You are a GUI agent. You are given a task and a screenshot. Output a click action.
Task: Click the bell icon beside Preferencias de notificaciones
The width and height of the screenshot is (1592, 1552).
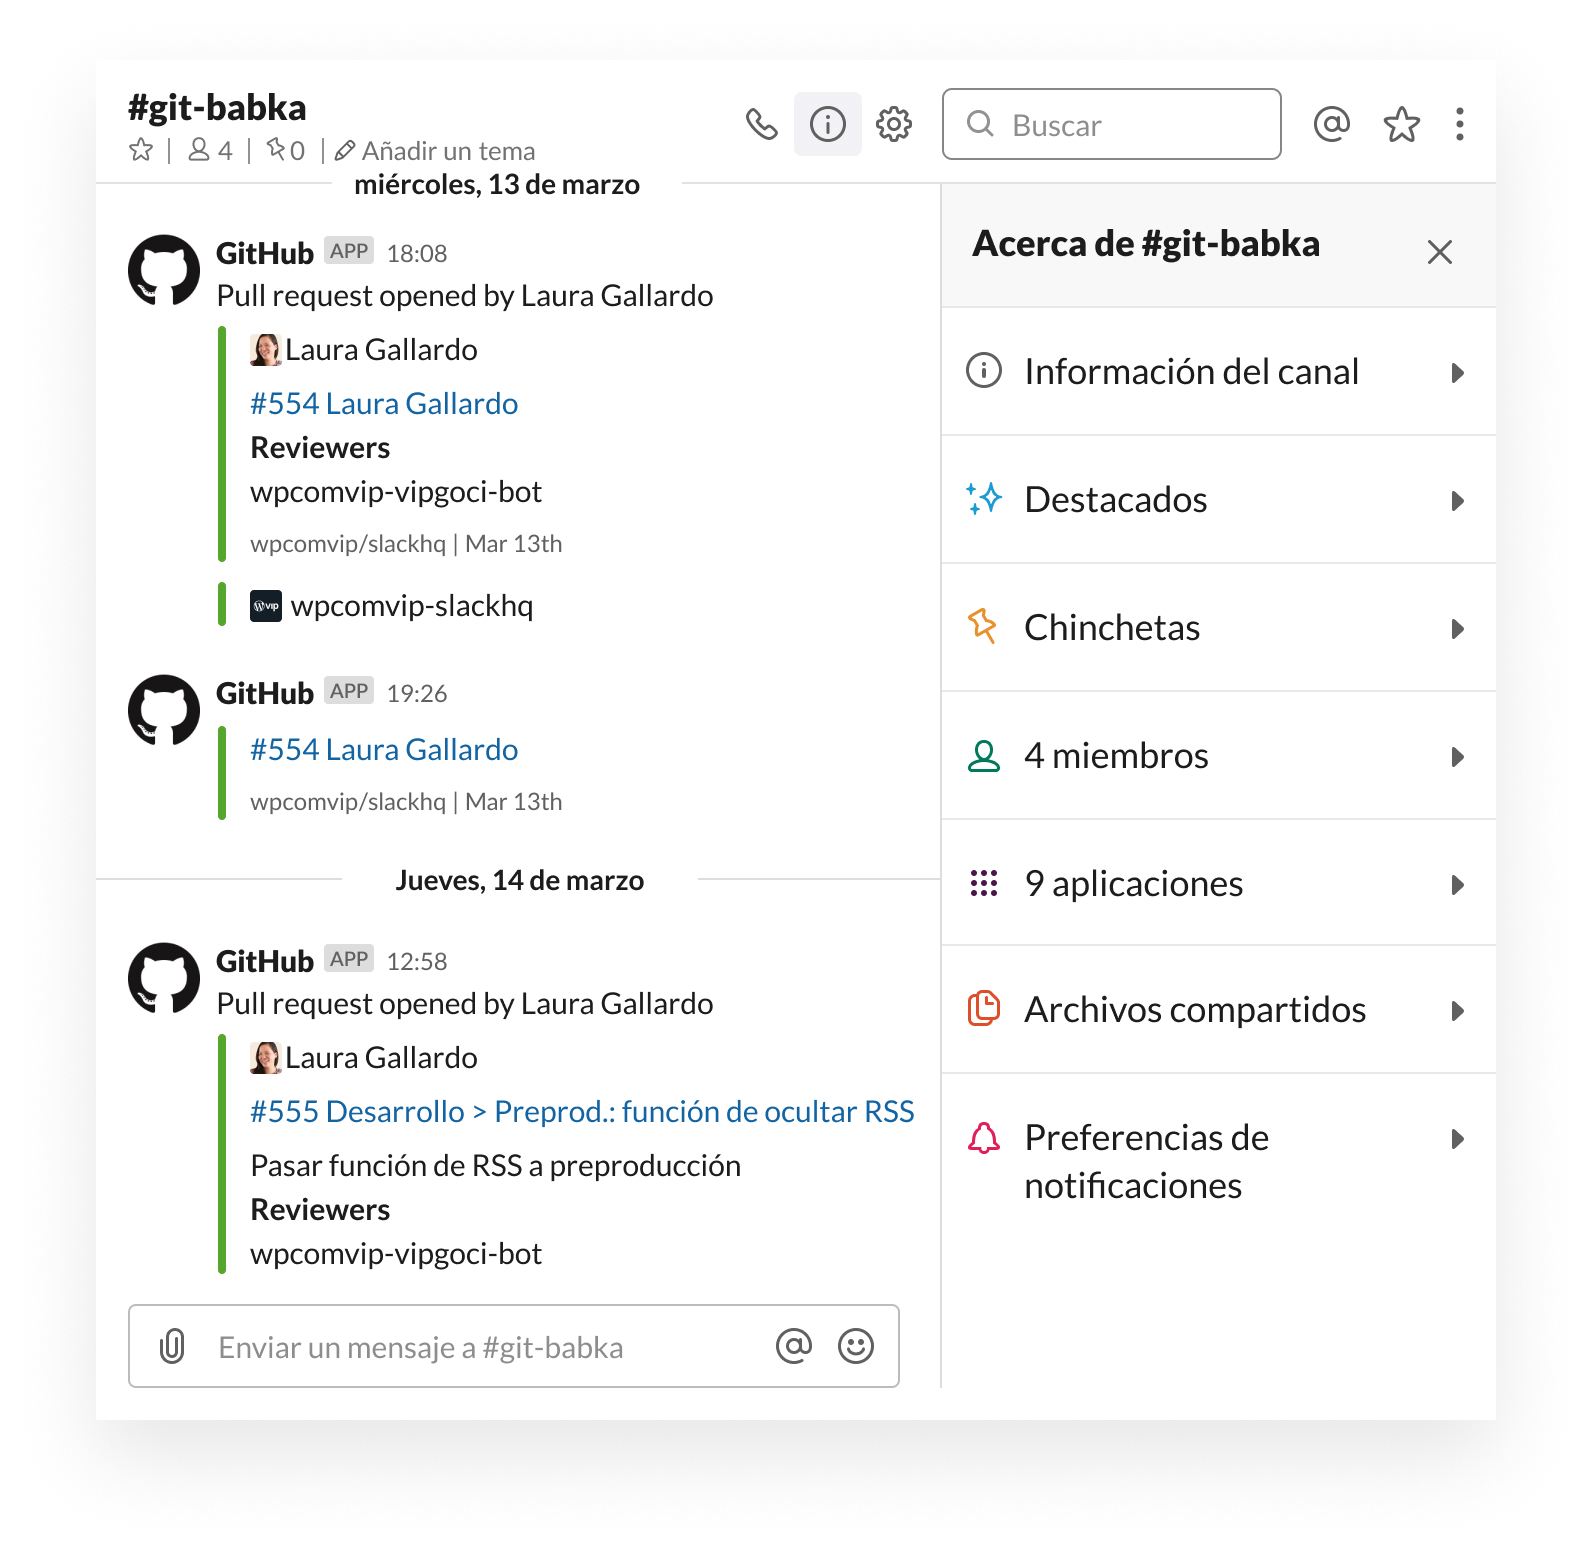[984, 1138]
